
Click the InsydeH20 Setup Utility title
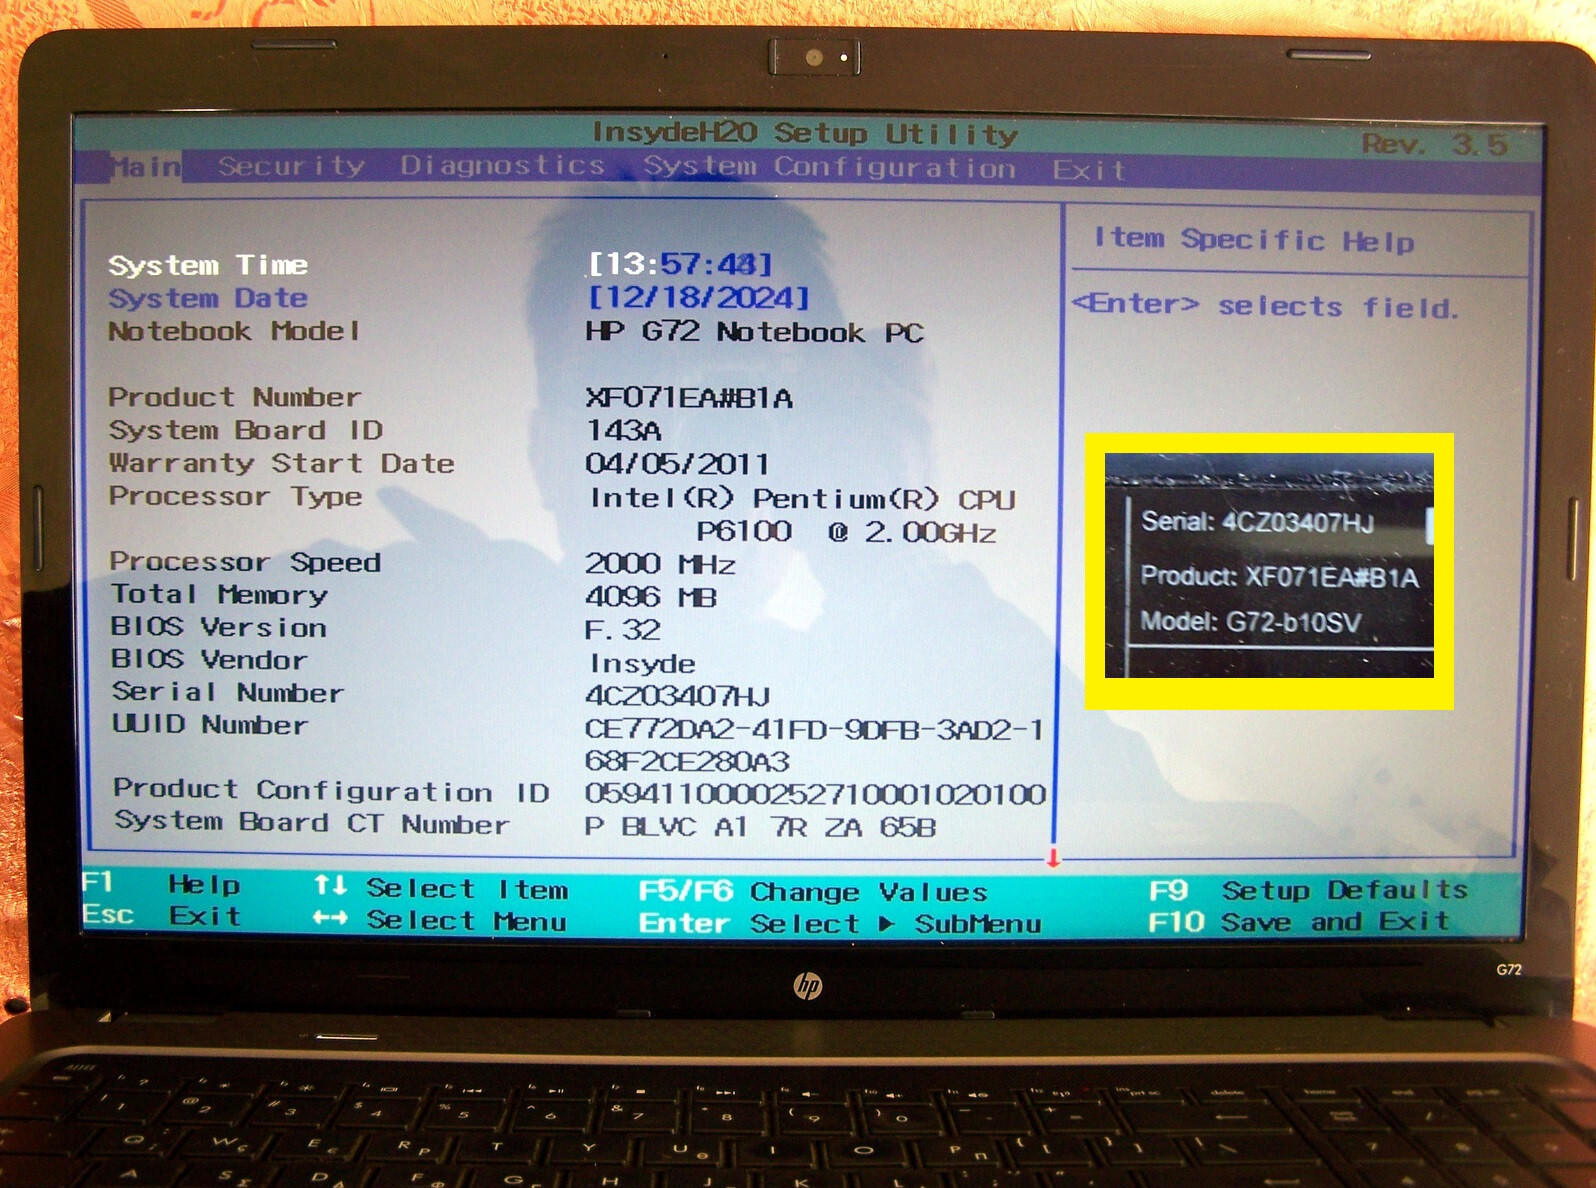coord(805,133)
